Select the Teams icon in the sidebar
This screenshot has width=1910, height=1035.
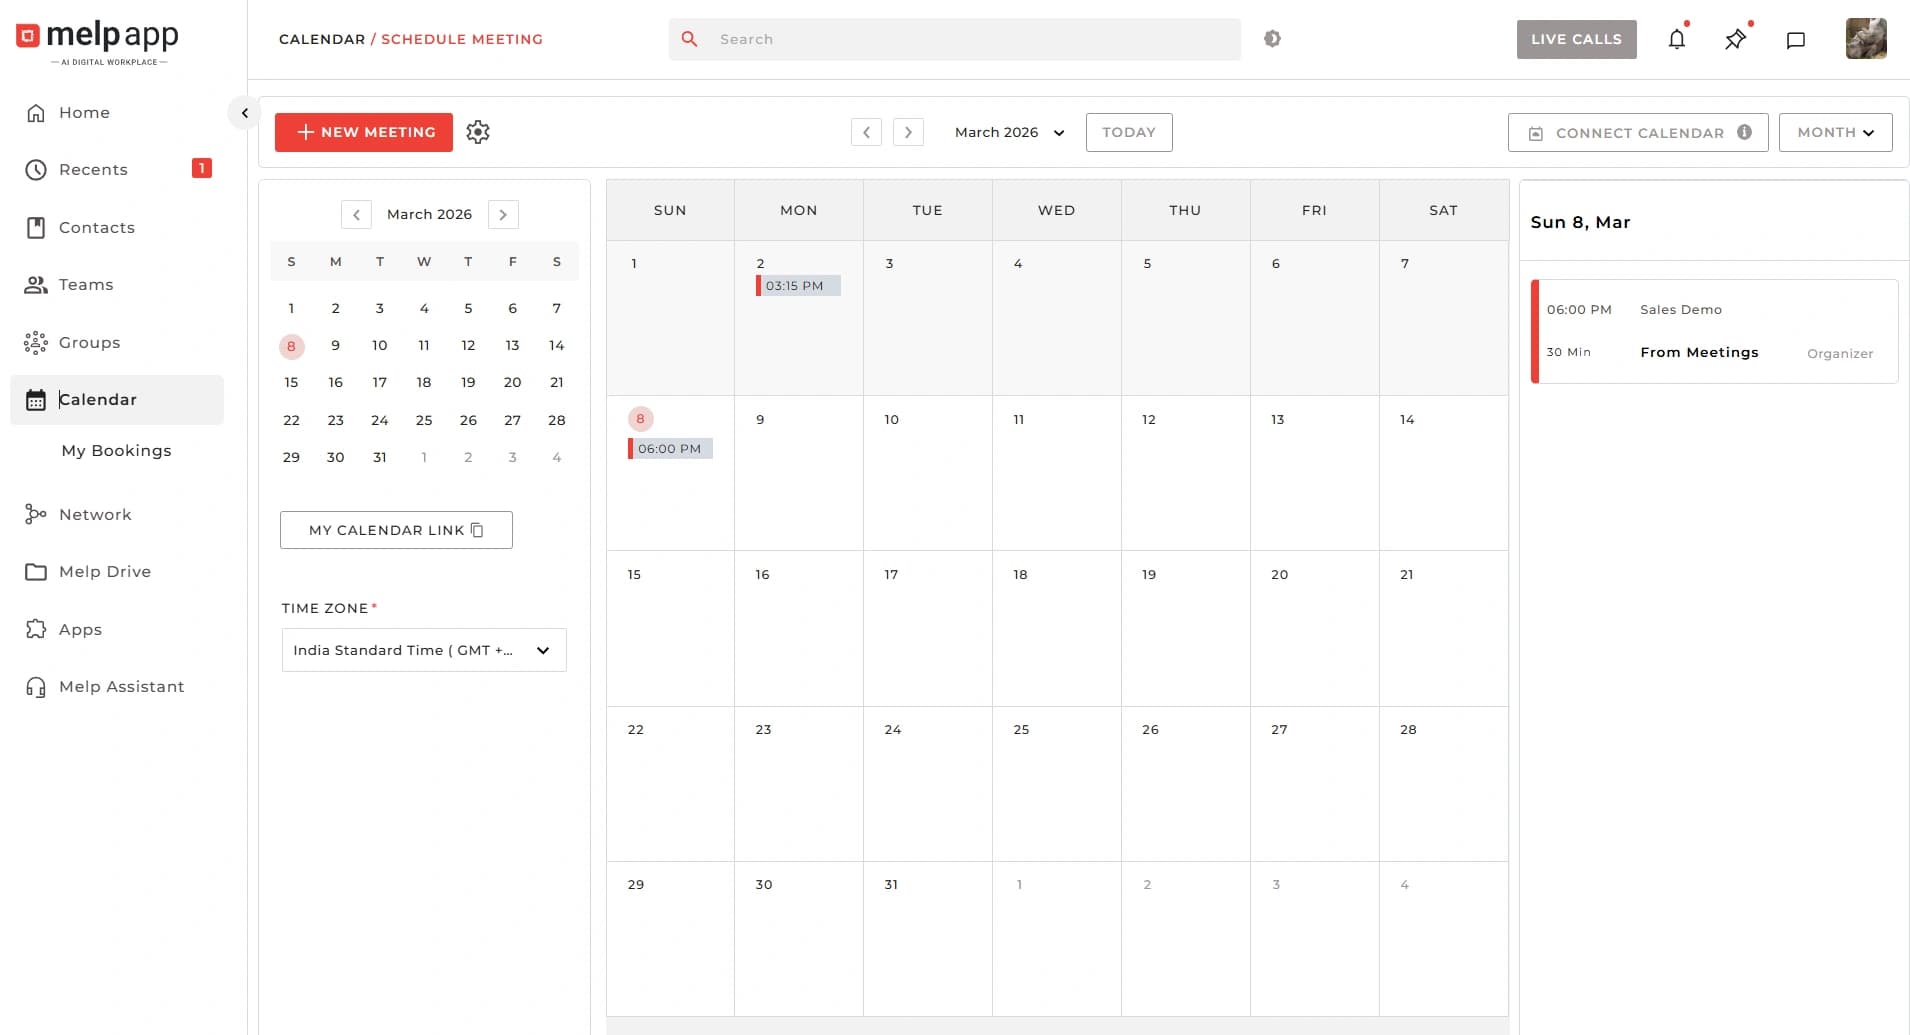click(36, 284)
